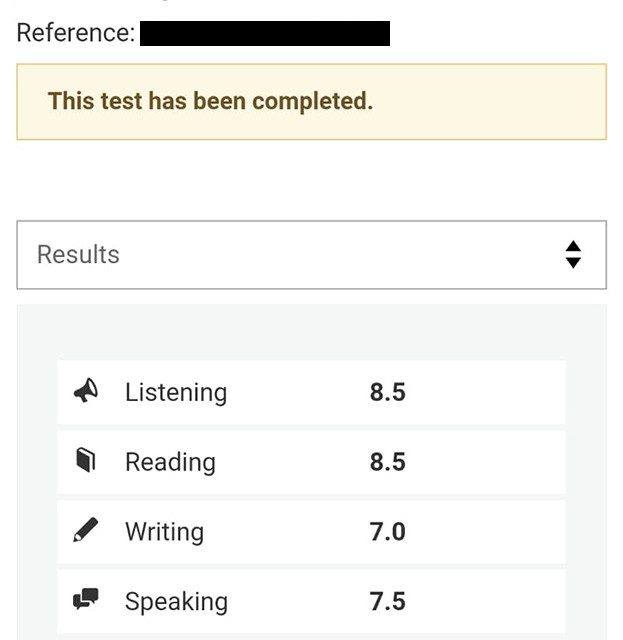
Task: Click the Reading score of 8.5
Action: 387,462
